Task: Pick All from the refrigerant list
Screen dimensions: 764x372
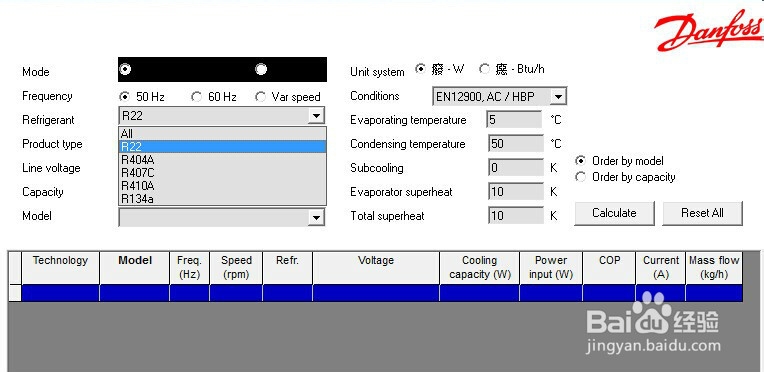Action: pos(222,134)
